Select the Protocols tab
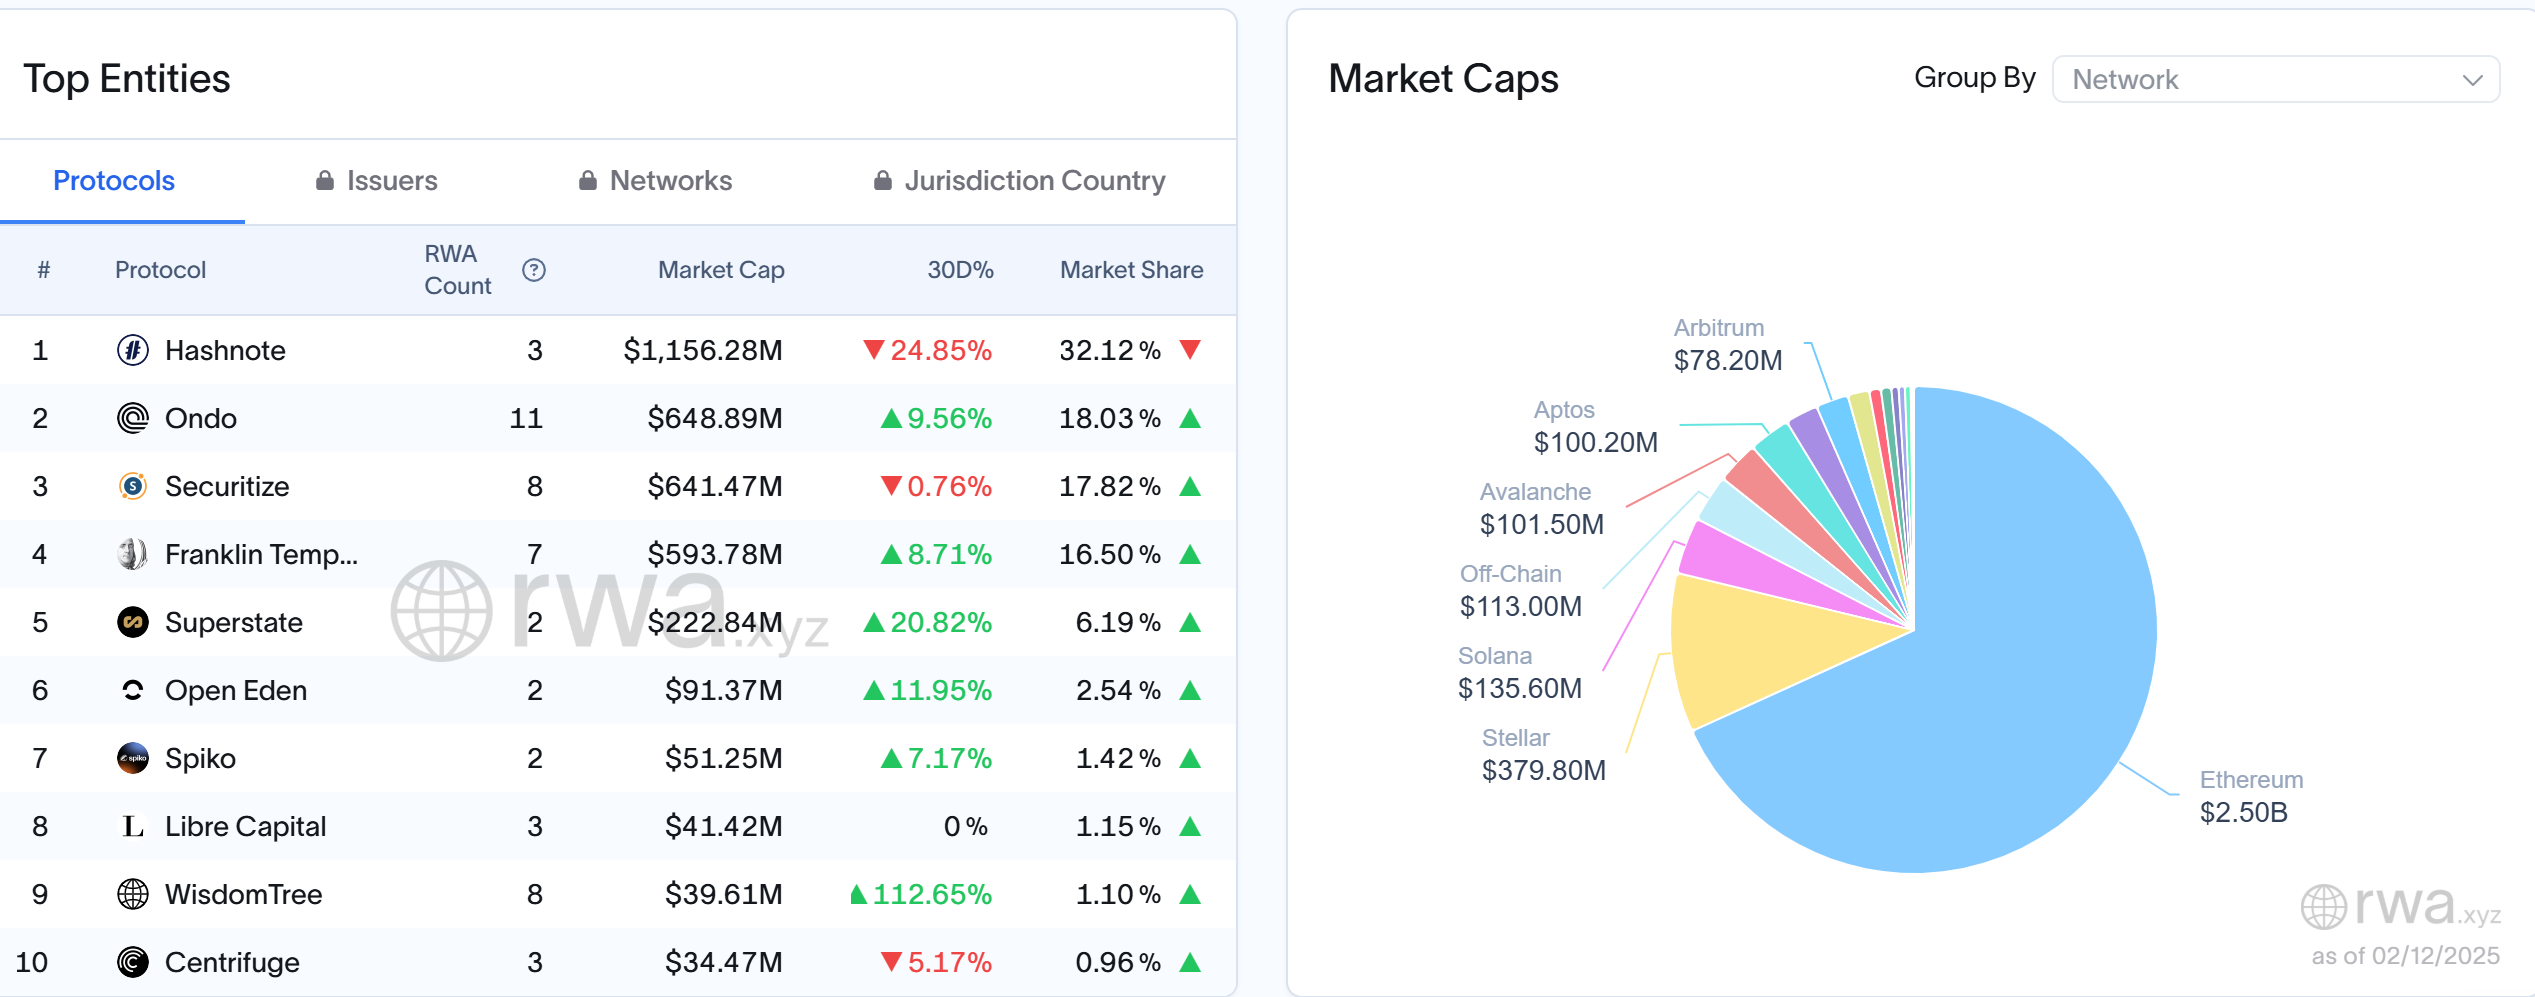The width and height of the screenshot is (2535, 997). click(x=114, y=181)
